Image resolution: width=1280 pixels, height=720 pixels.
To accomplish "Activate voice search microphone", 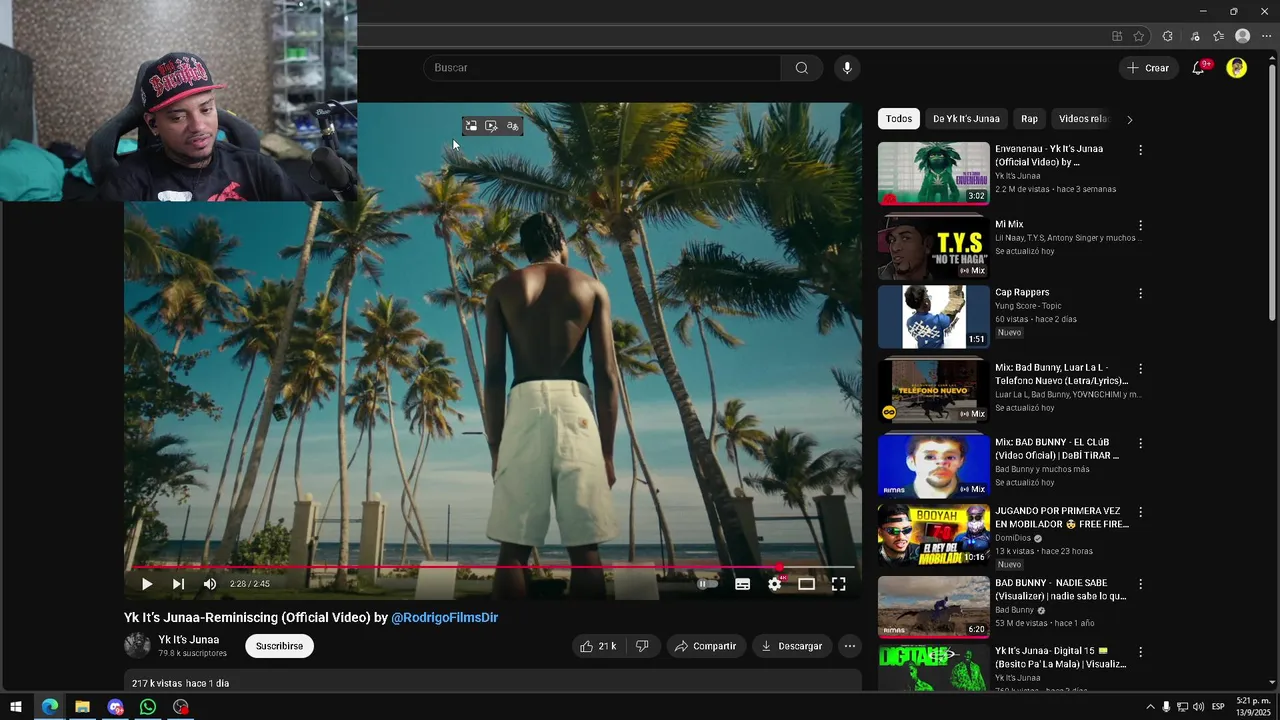I will click(x=847, y=68).
